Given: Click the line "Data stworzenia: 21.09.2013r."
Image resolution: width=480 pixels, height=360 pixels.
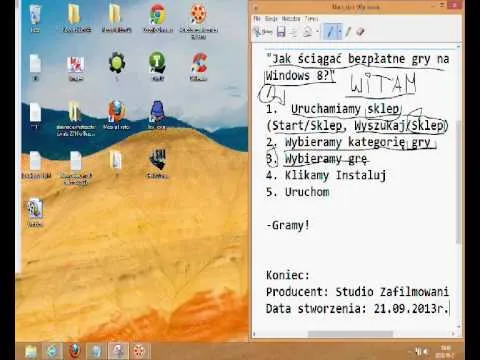Looking at the screenshot, I should (x=357, y=309).
